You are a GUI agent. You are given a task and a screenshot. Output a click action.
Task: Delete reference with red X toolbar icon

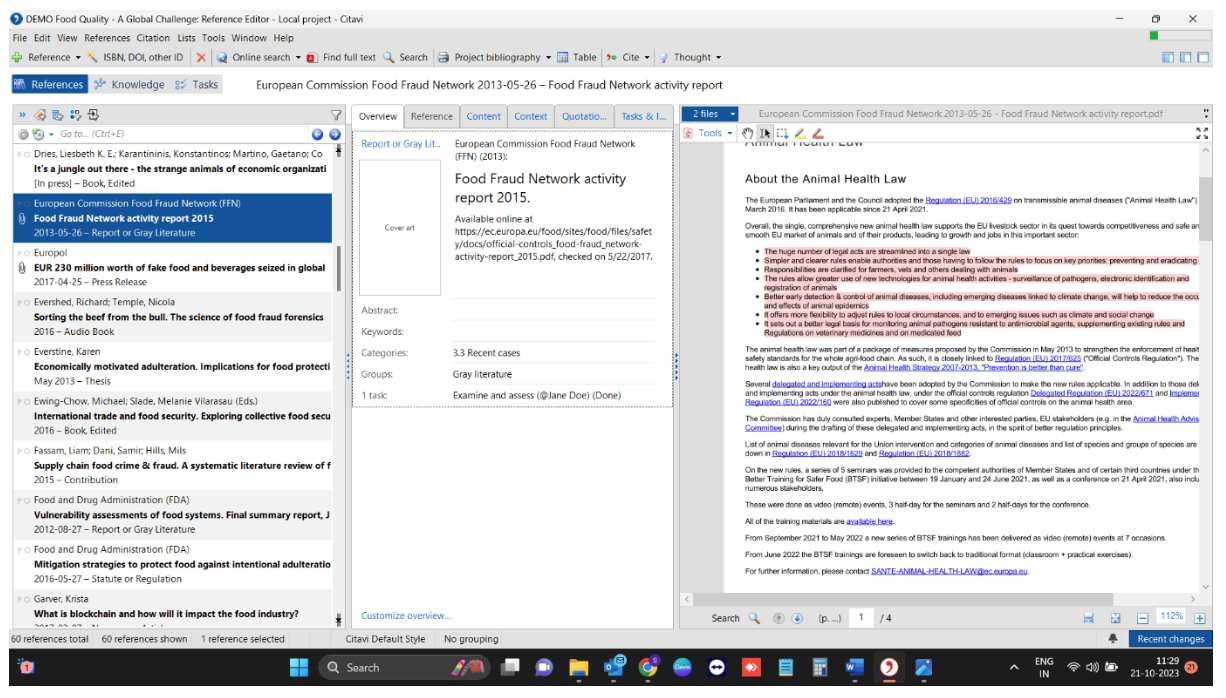pos(202,57)
